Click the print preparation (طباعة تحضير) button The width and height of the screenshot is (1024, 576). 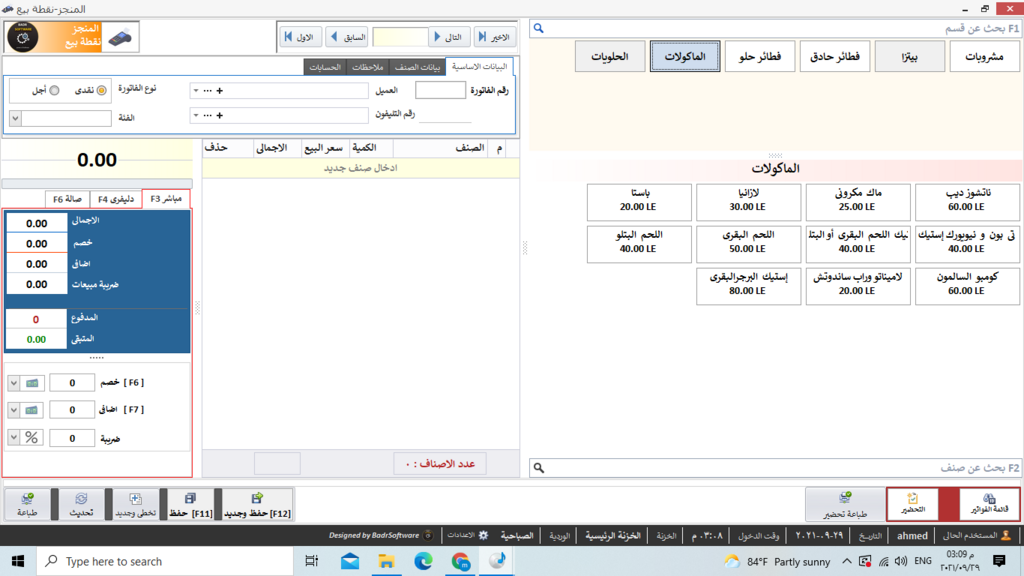(x=845, y=504)
